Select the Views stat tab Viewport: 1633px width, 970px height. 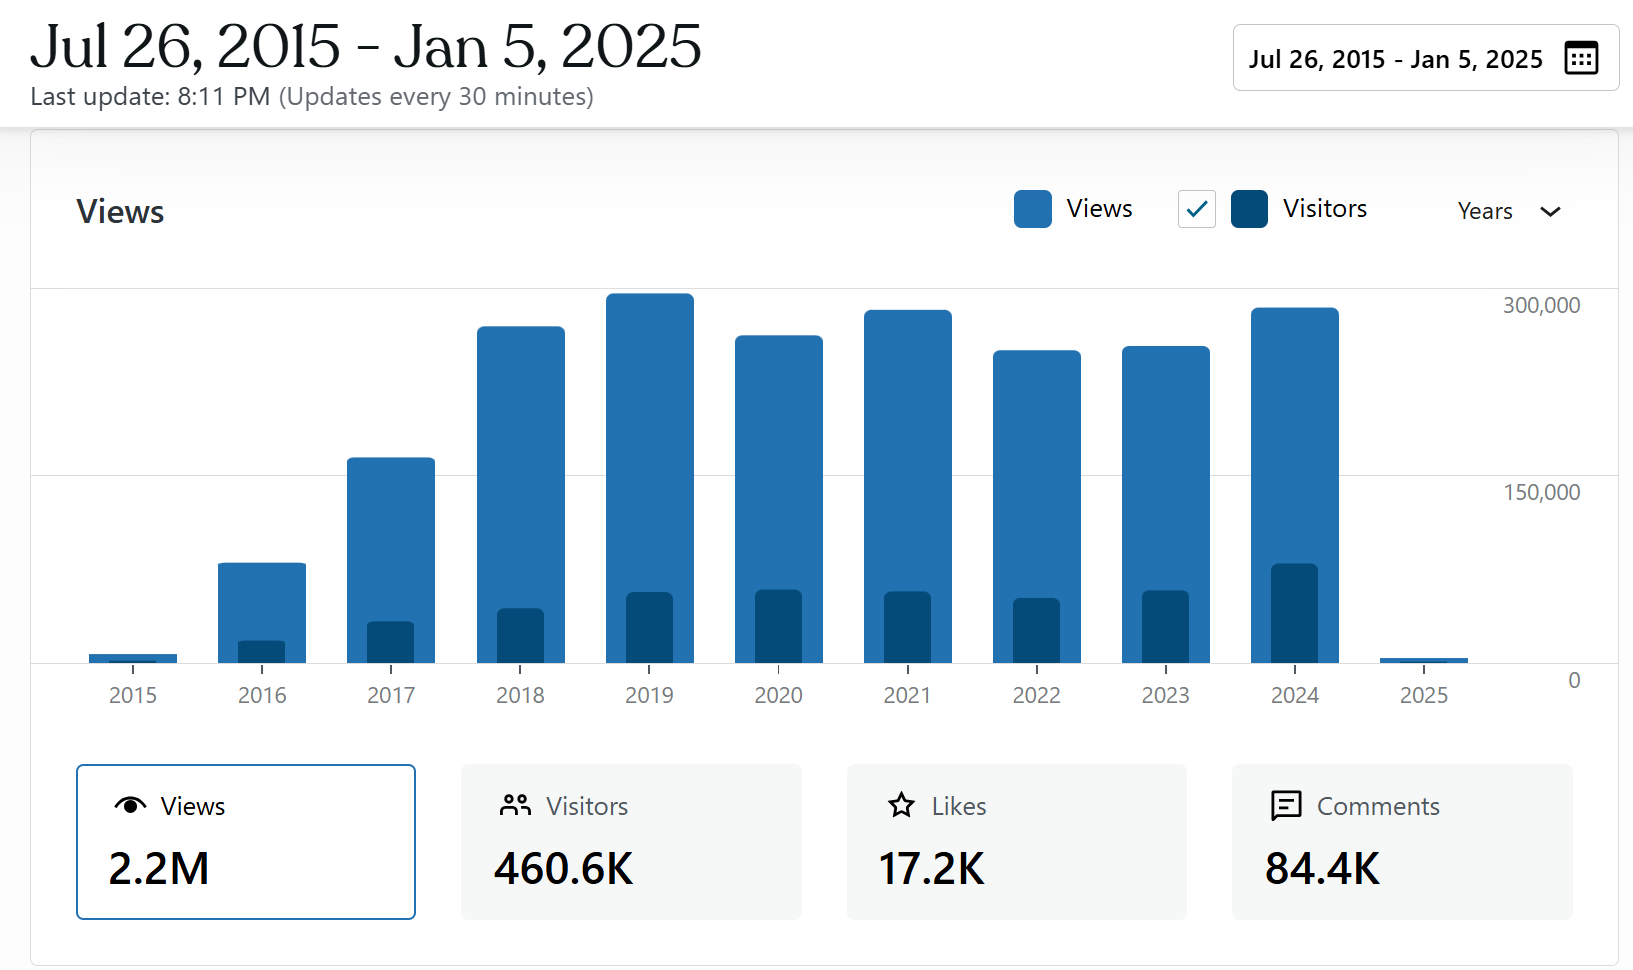[246, 842]
